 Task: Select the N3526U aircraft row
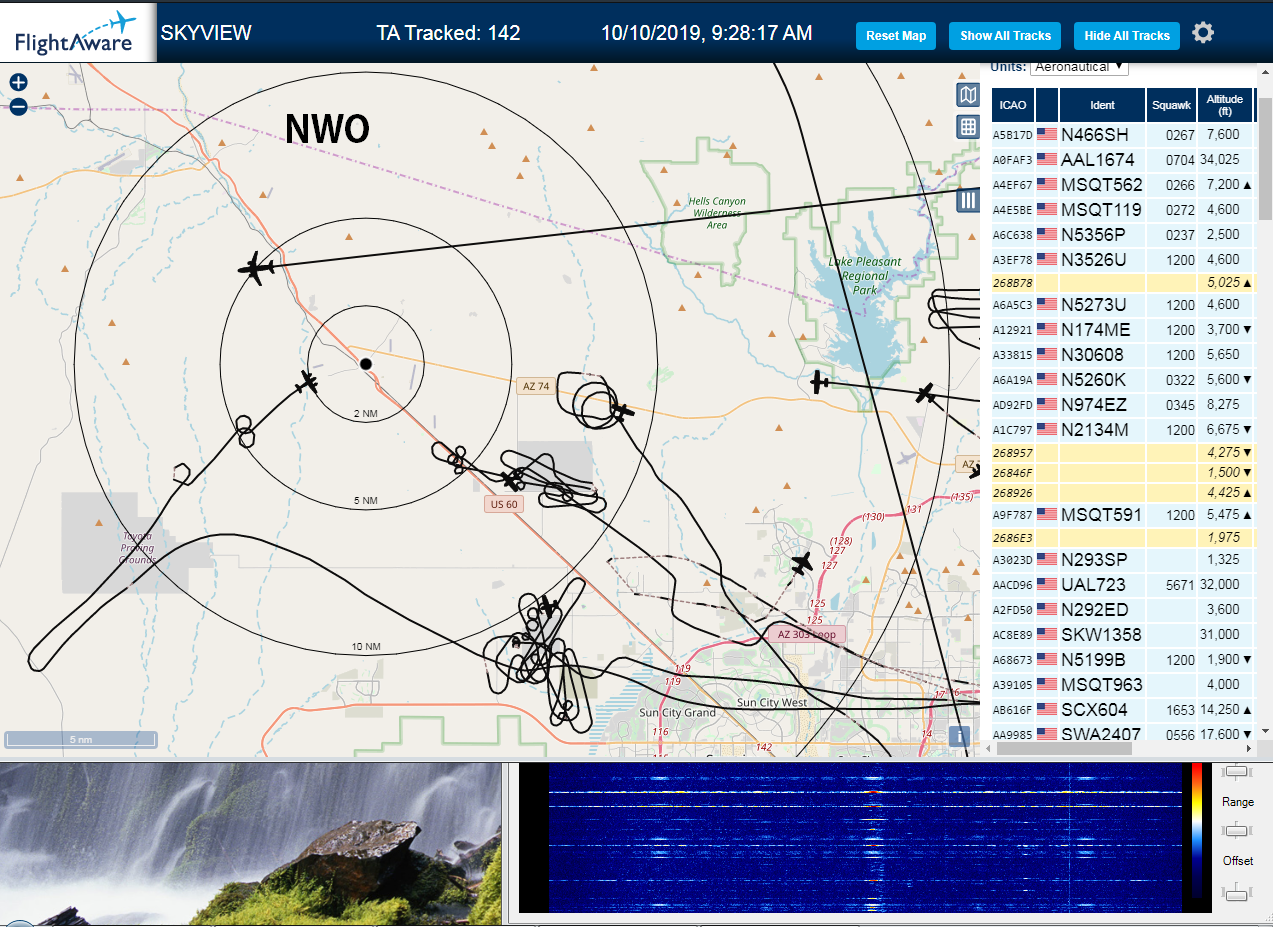click(x=1123, y=259)
